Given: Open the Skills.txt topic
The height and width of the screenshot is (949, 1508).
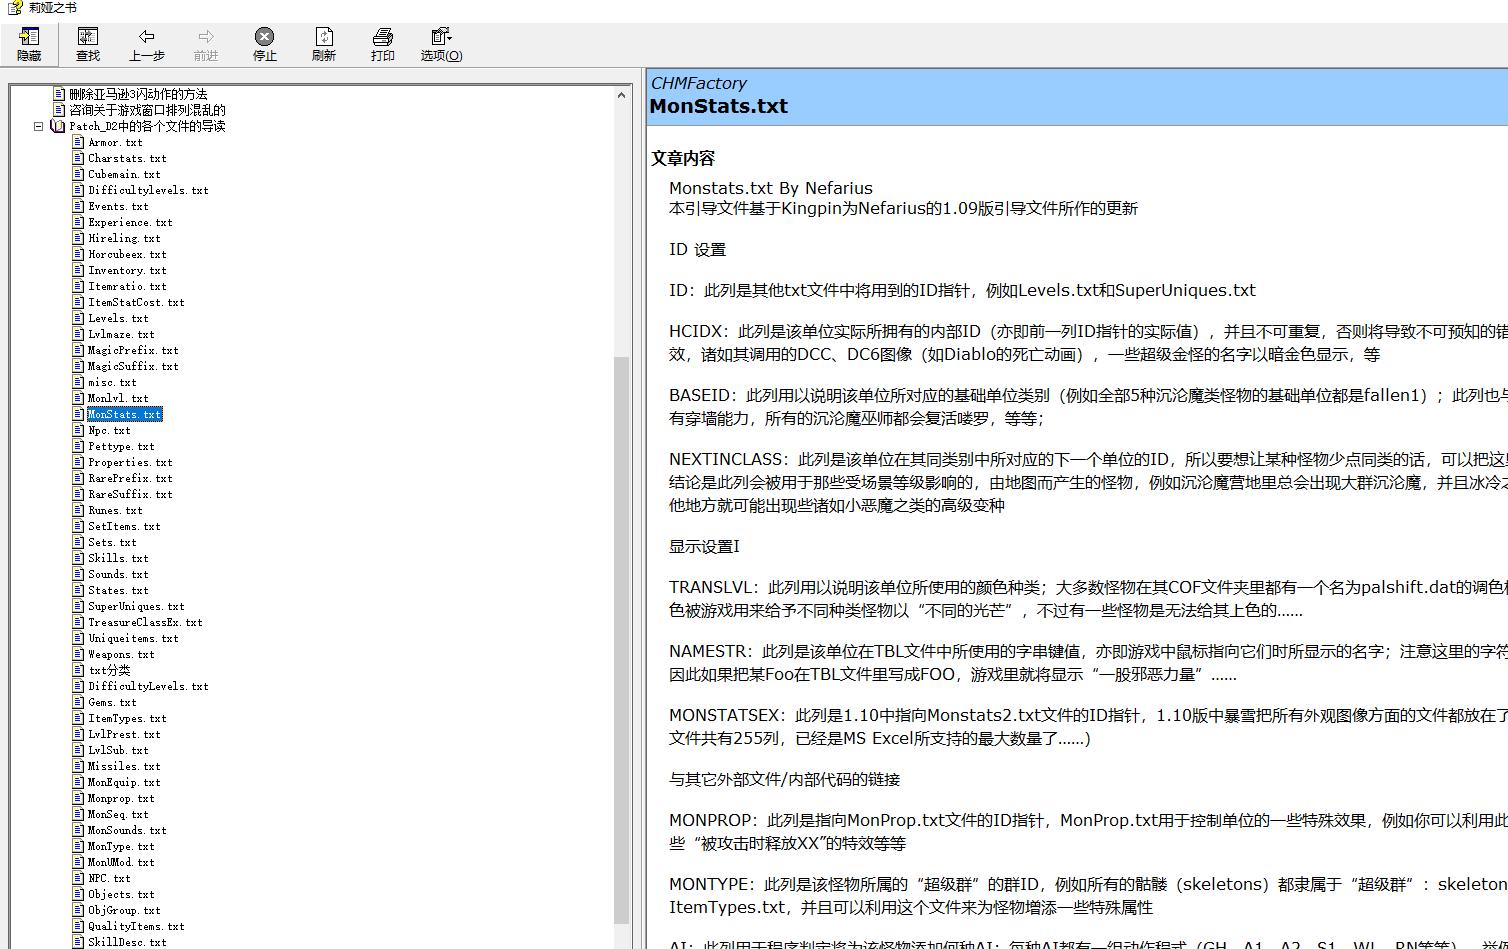Looking at the screenshot, I should point(118,558).
